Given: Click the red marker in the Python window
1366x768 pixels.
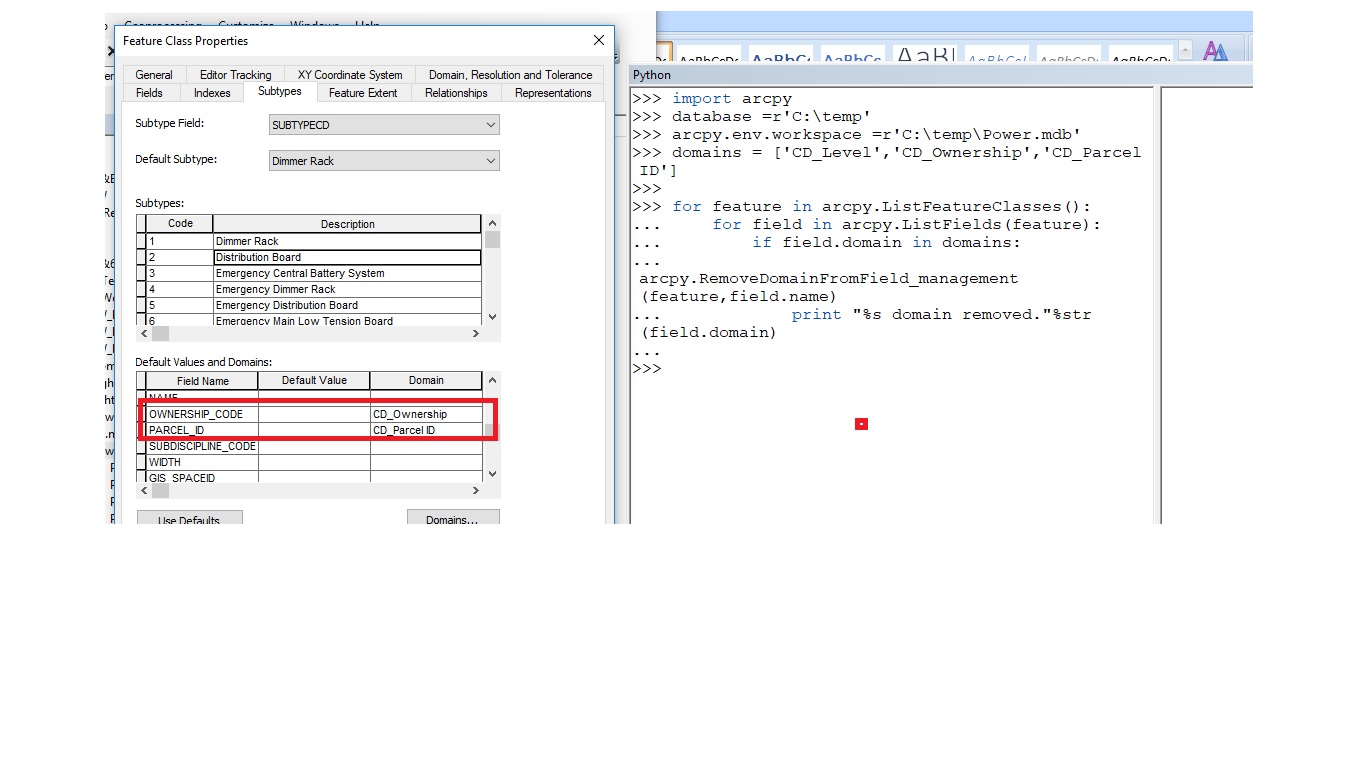Looking at the screenshot, I should pyautogui.click(x=861, y=423).
